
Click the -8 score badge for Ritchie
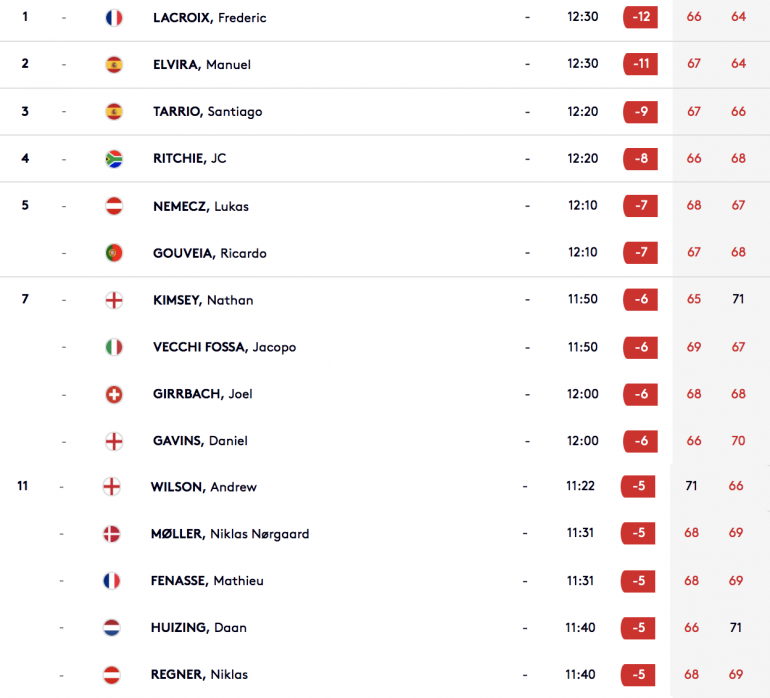point(640,159)
